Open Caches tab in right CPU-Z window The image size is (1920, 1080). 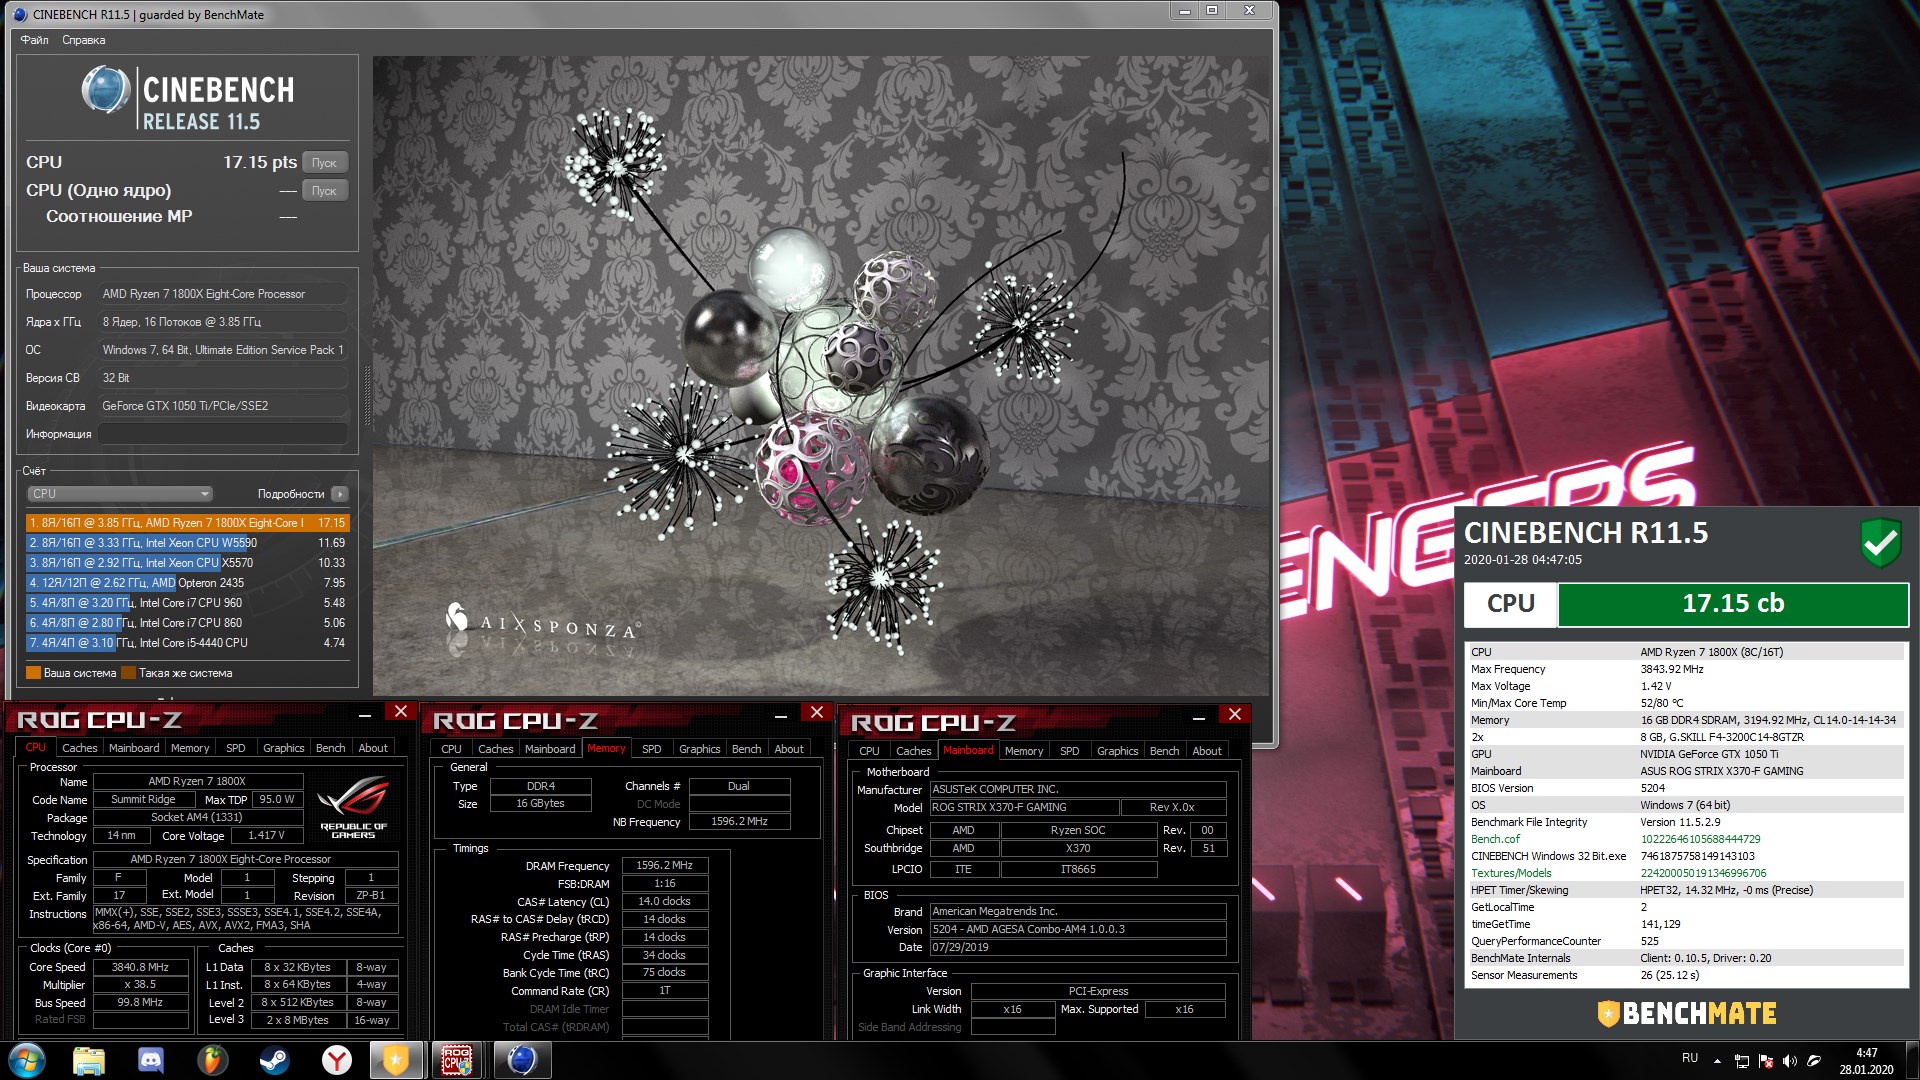click(x=914, y=751)
